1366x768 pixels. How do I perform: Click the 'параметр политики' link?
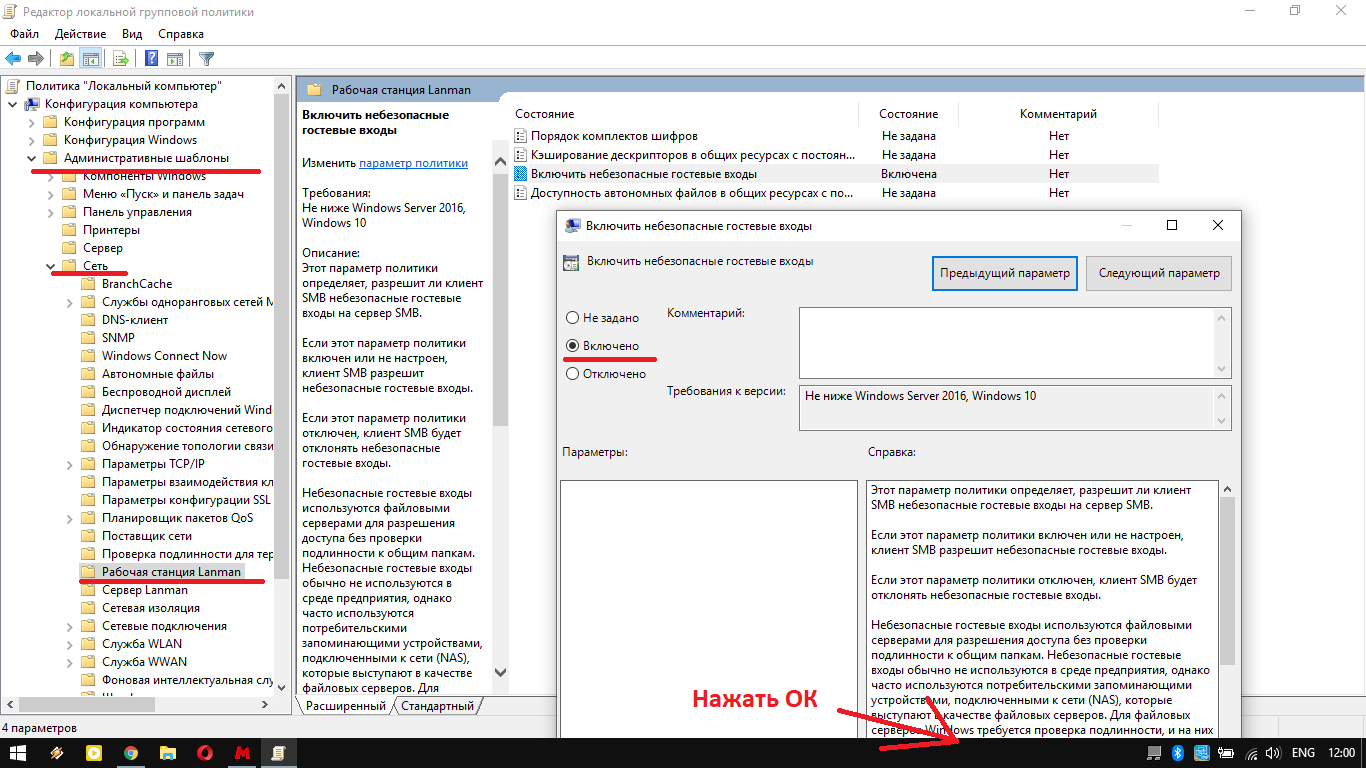pos(413,163)
